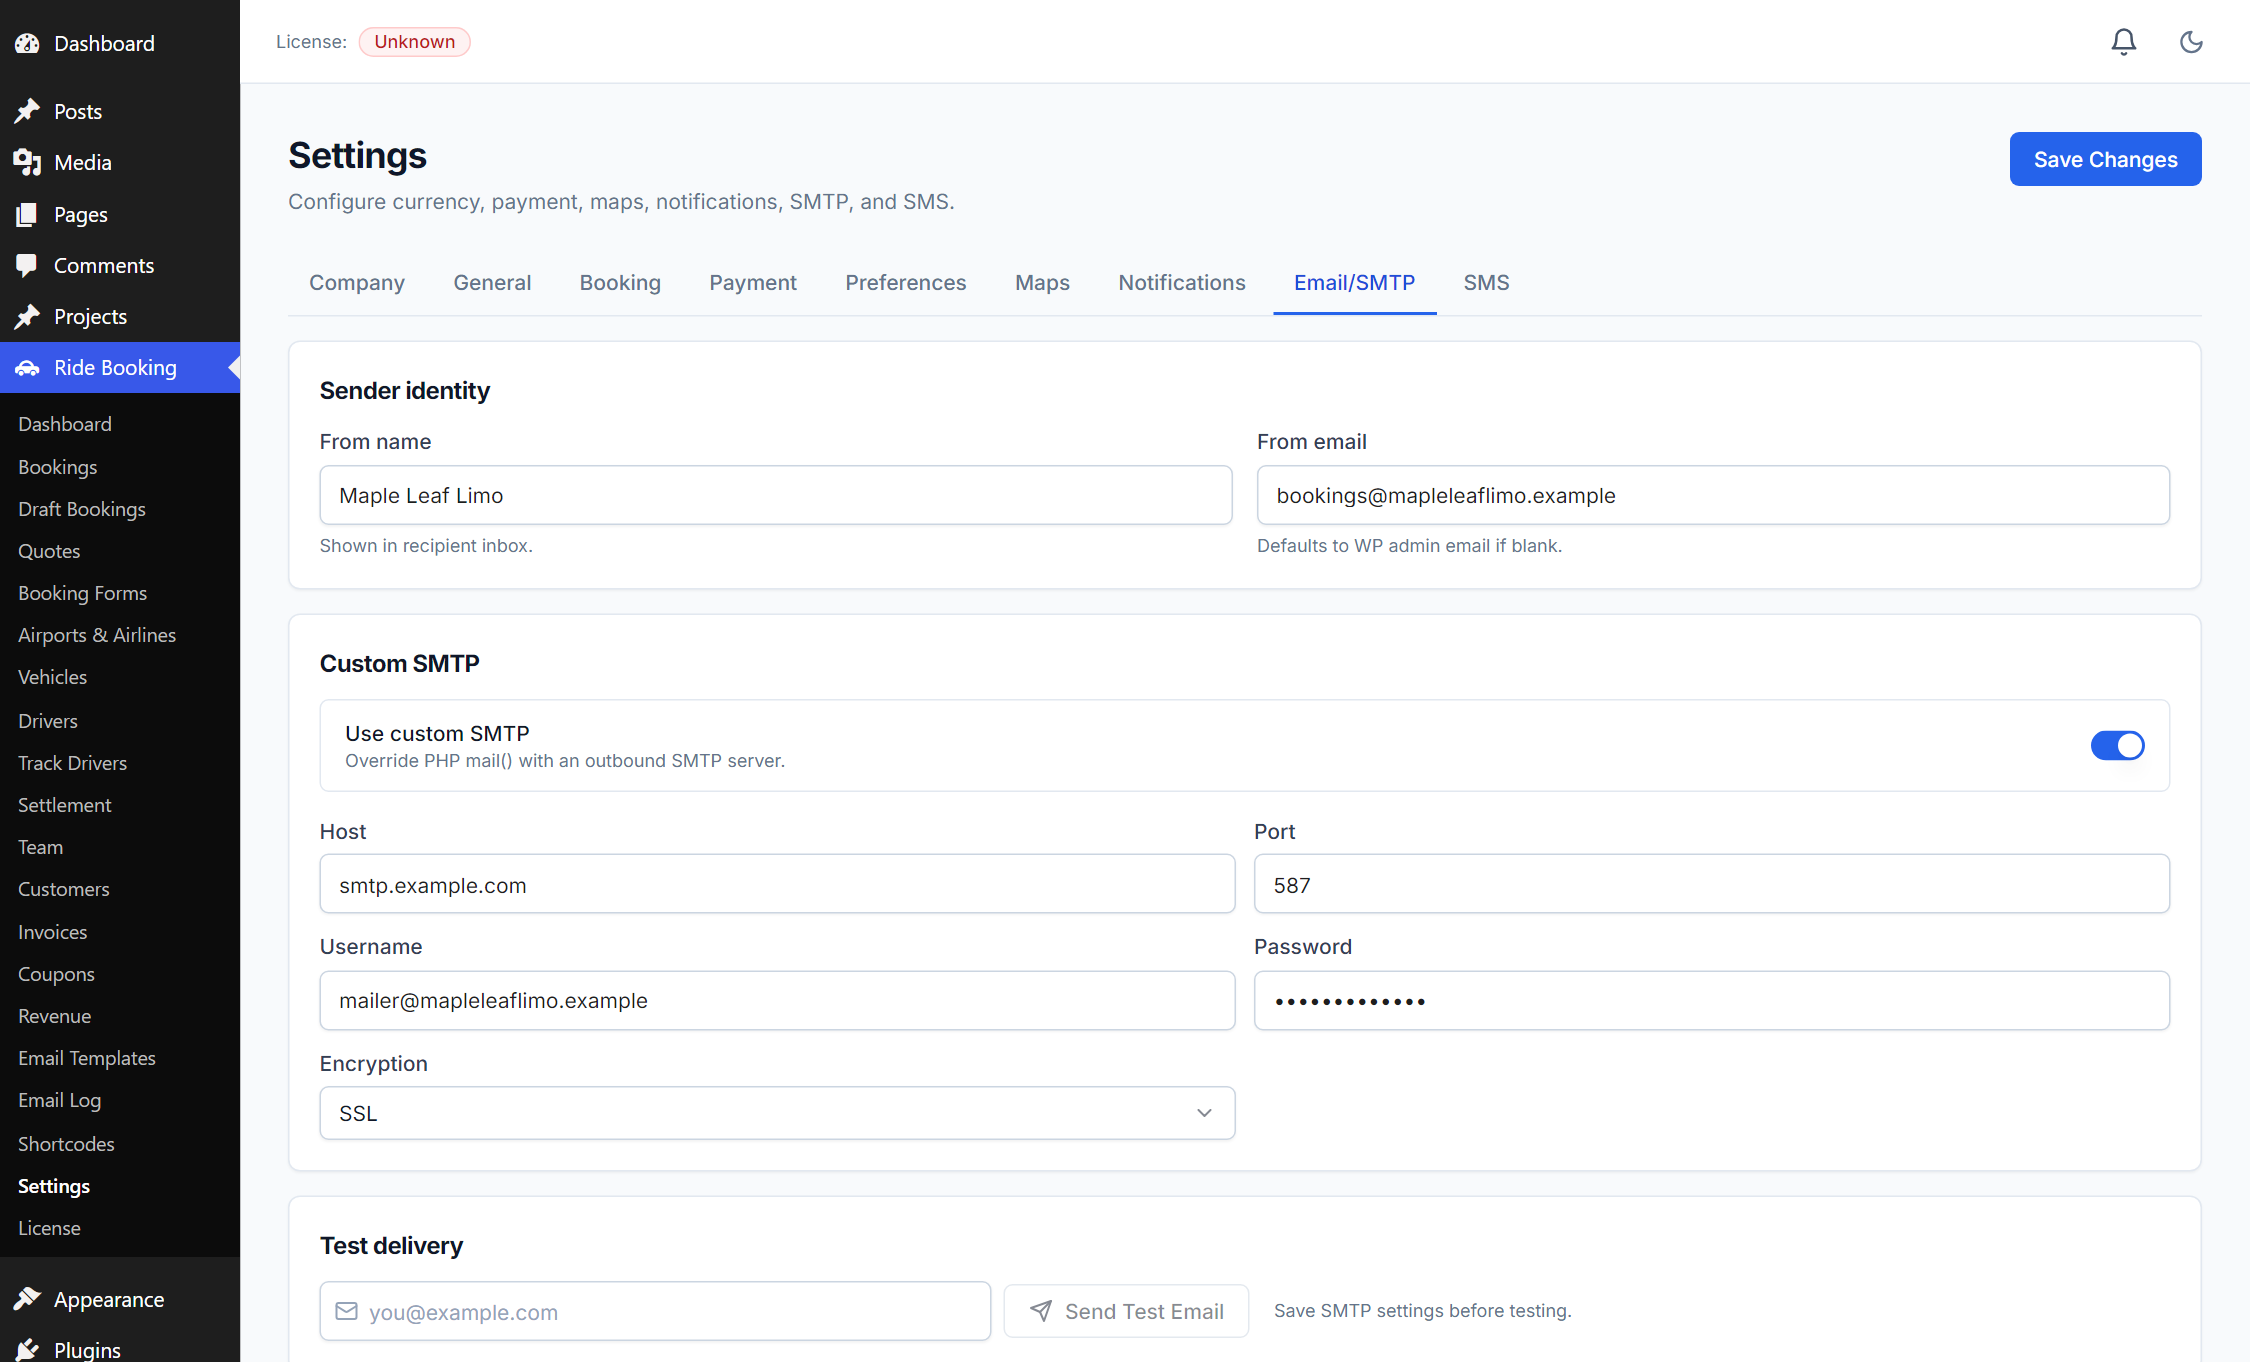Click the paper plane icon on Send Test Email

coord(1041,1311)
